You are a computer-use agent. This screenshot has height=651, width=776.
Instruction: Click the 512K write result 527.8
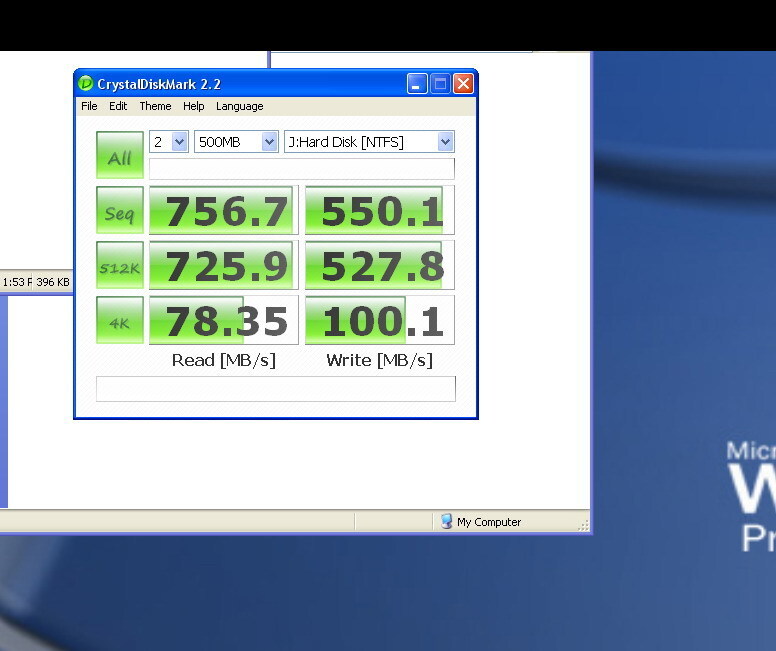[379, 266]
